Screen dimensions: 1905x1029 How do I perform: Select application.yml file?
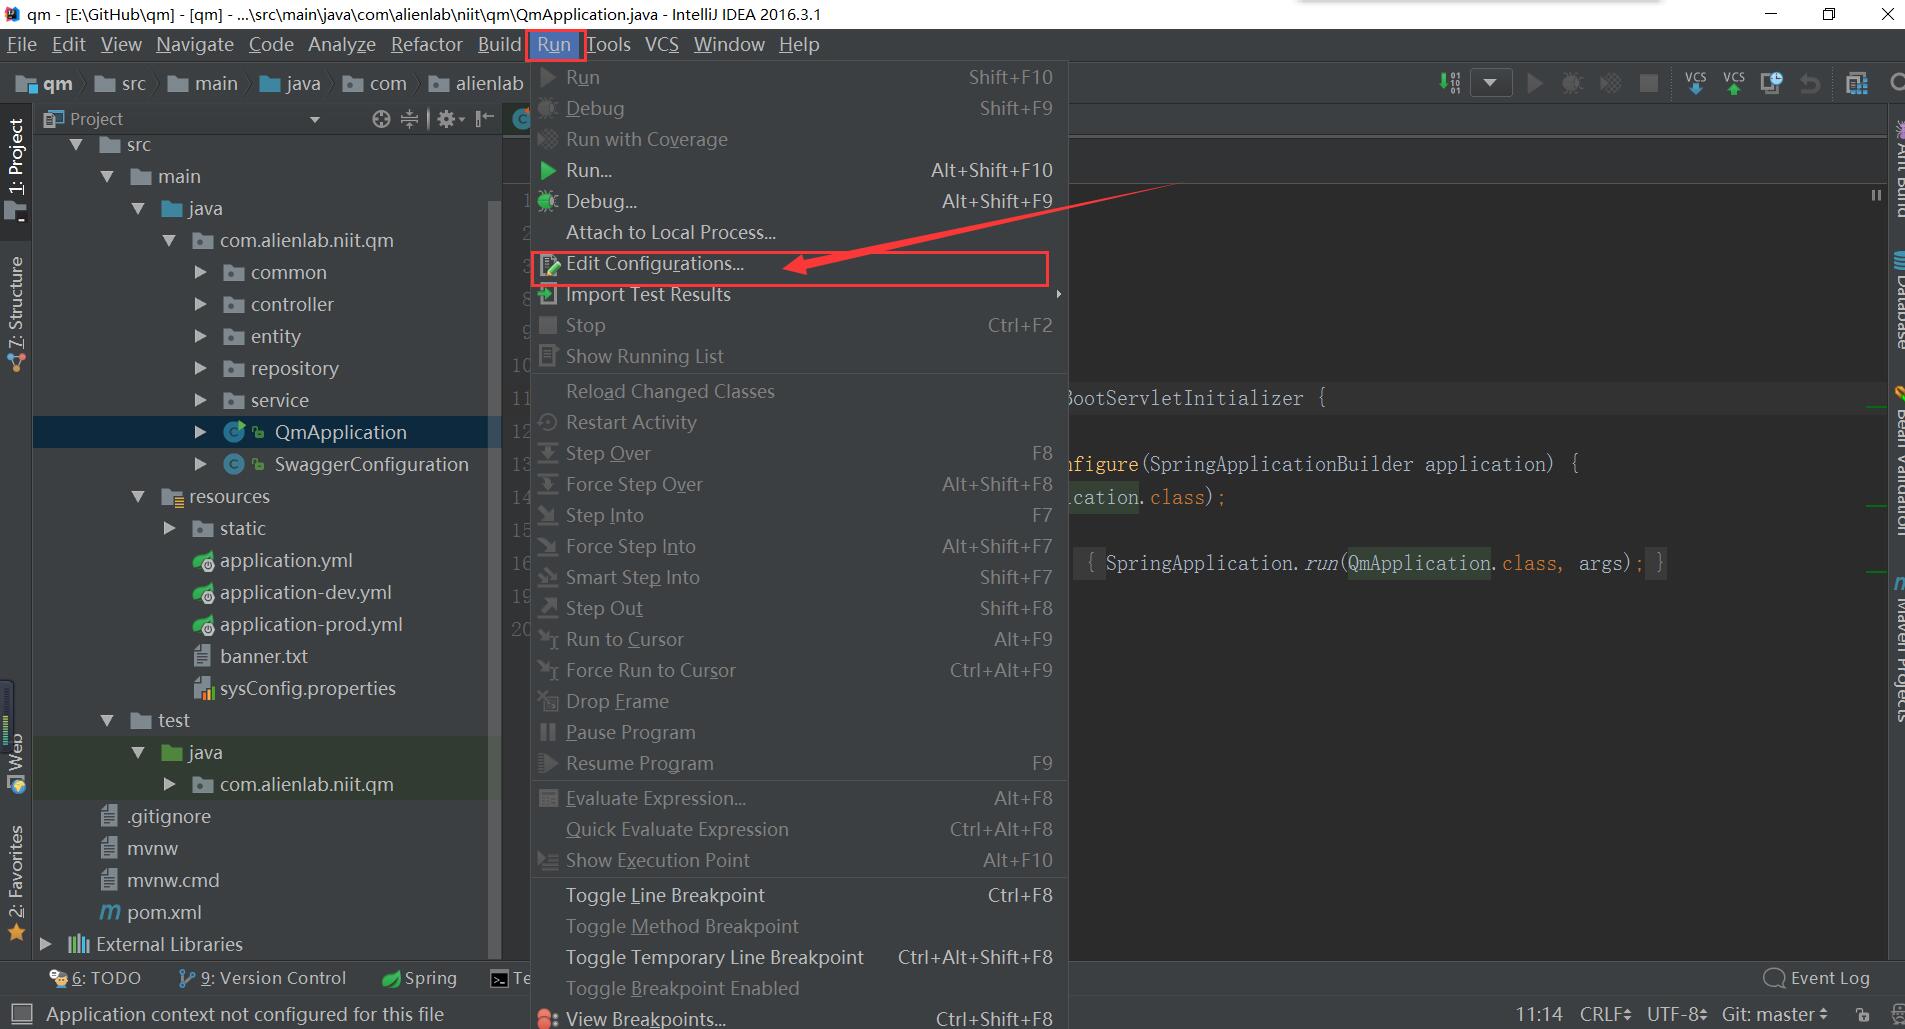tap(286, 561)
